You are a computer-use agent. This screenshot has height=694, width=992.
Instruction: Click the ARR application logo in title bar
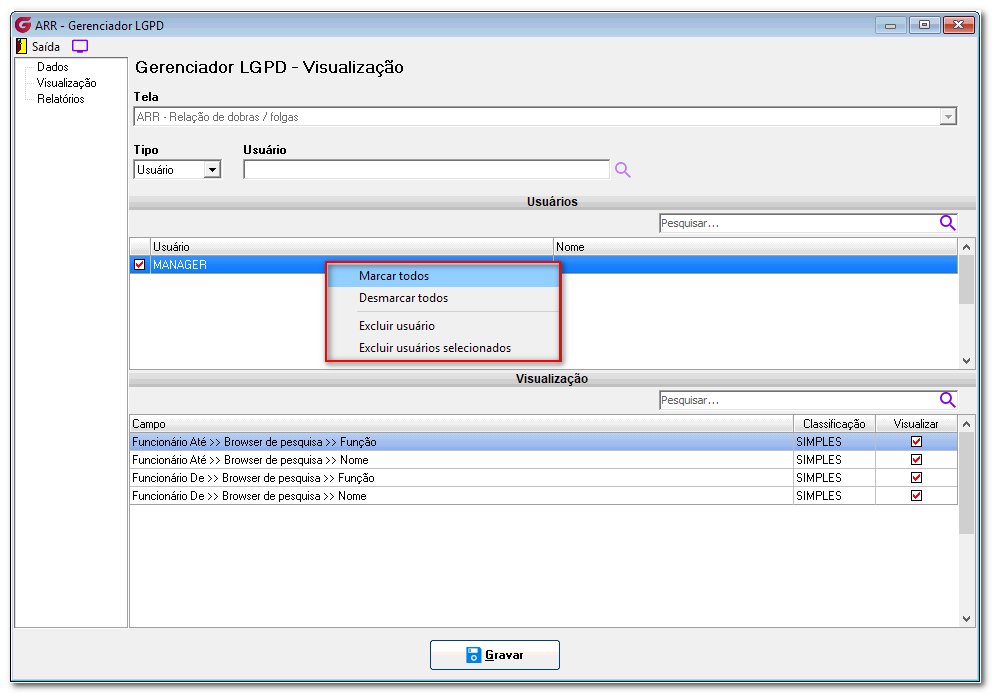(x=23, y=25)
